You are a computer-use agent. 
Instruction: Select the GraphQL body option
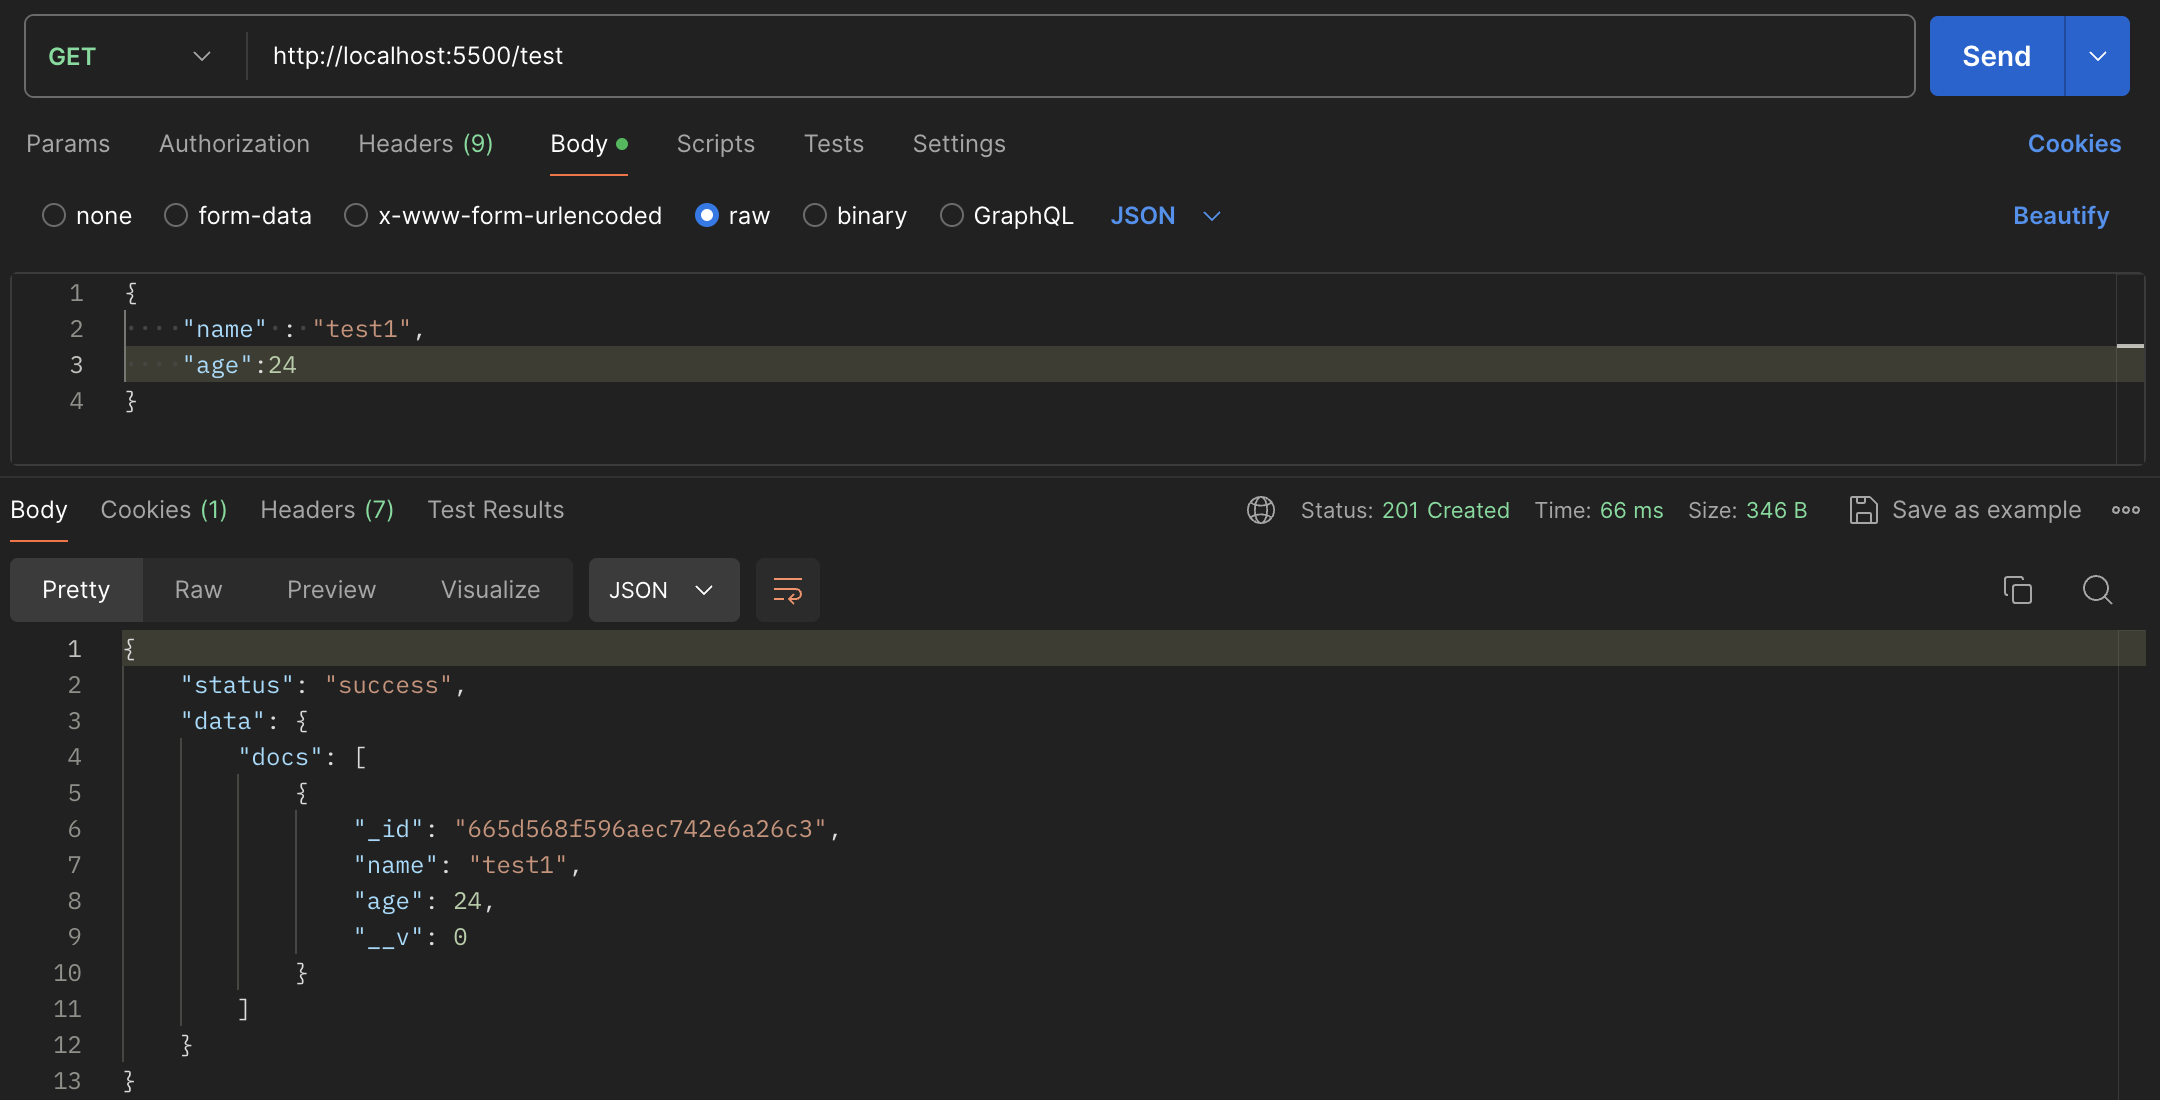[952, 216]
